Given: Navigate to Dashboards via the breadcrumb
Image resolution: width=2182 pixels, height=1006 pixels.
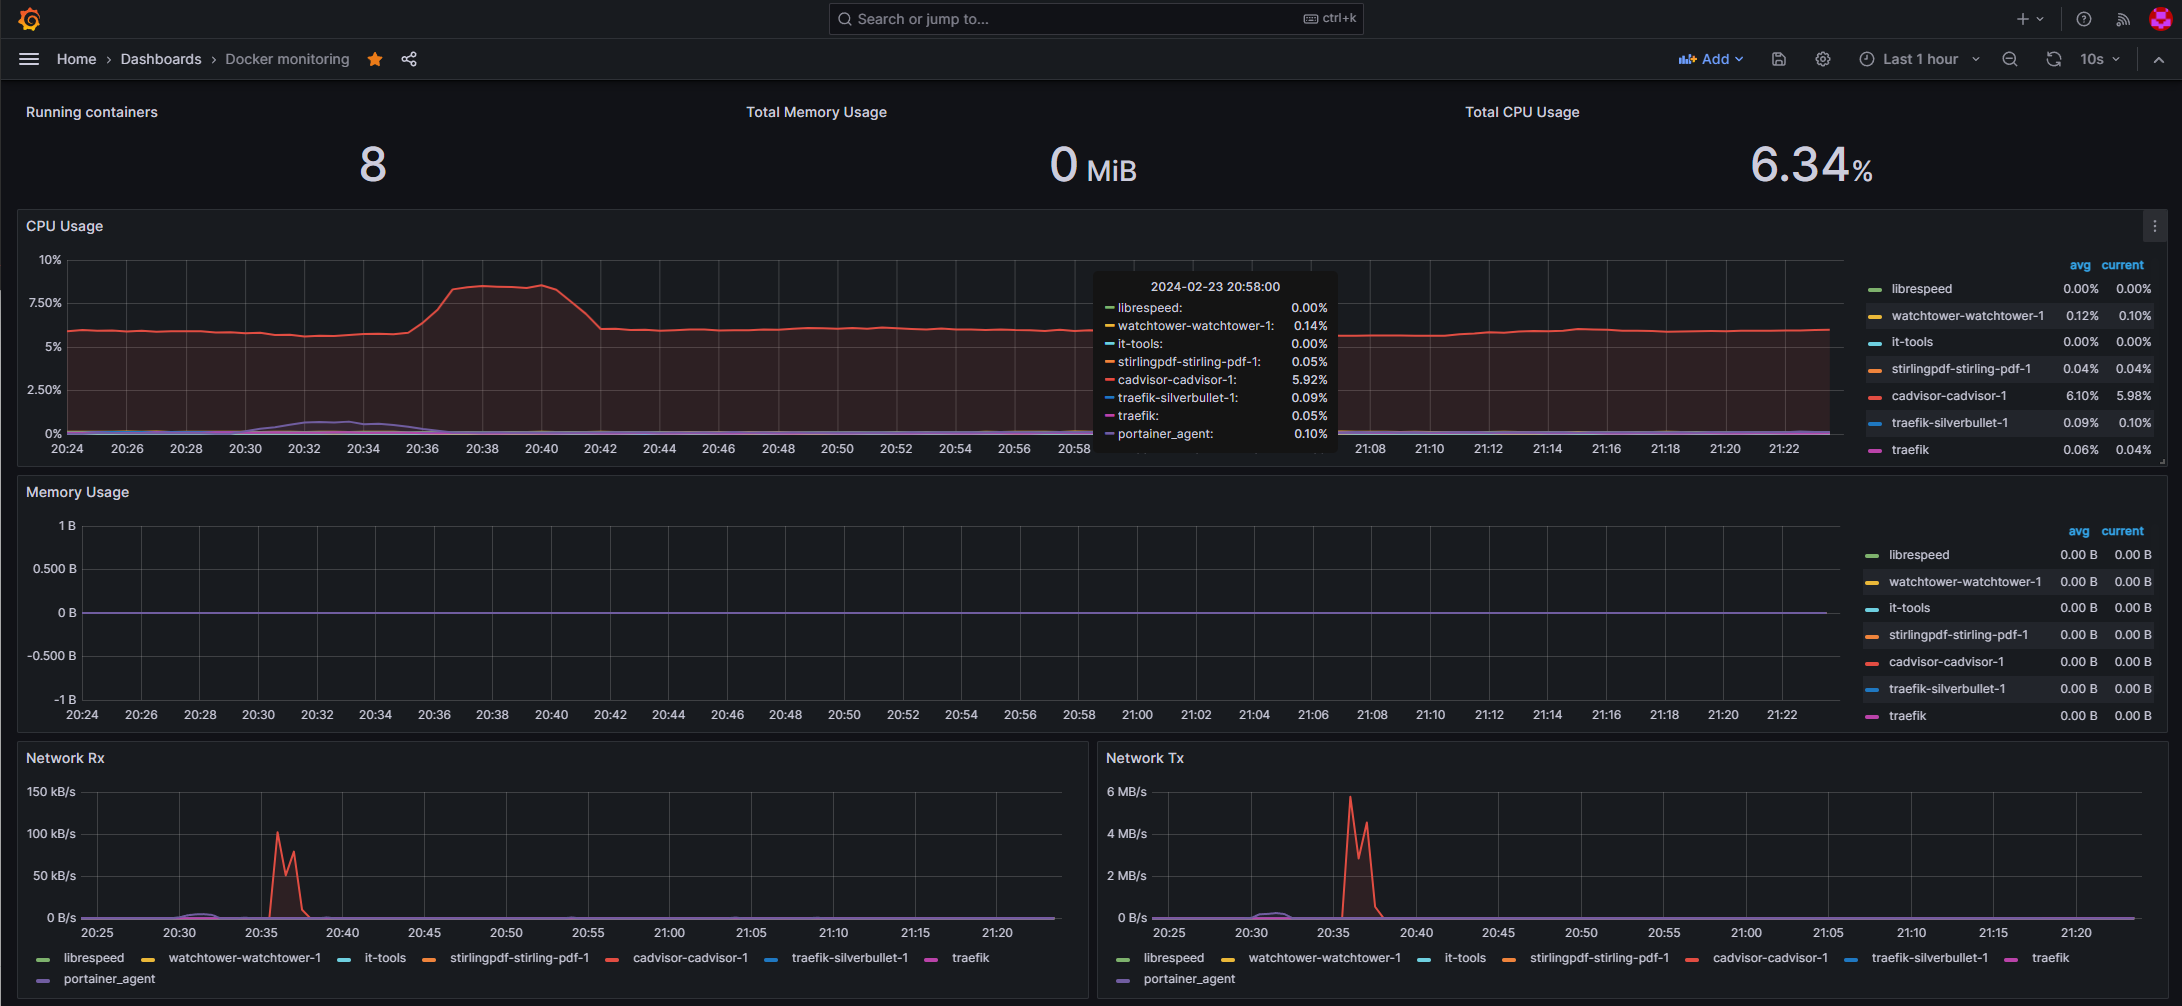Looking at the screenshot, I should (161, 59).
